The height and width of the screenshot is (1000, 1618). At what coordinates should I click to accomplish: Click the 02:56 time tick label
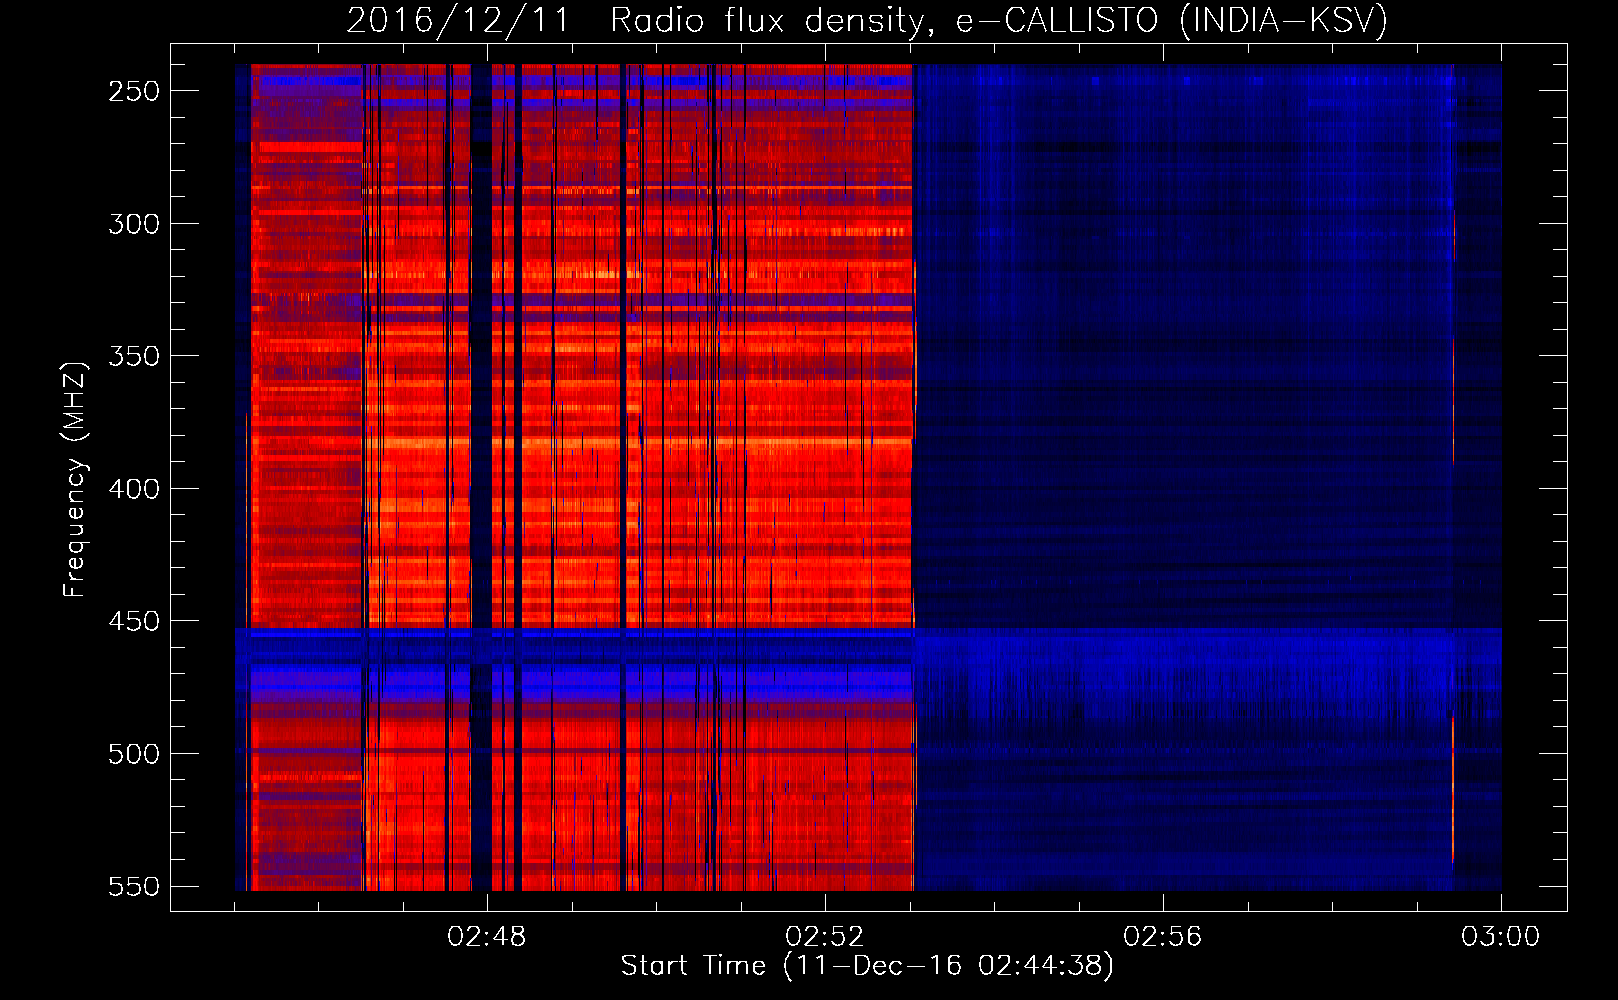click(1163, 937)
